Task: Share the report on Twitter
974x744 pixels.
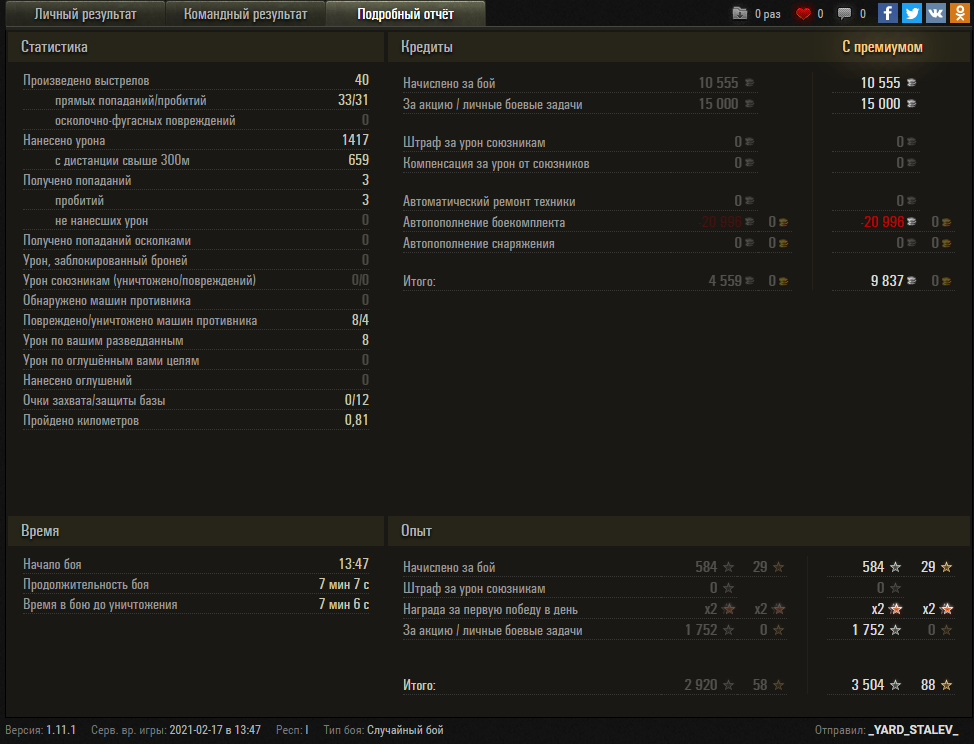Action: (x=912, y=13)
